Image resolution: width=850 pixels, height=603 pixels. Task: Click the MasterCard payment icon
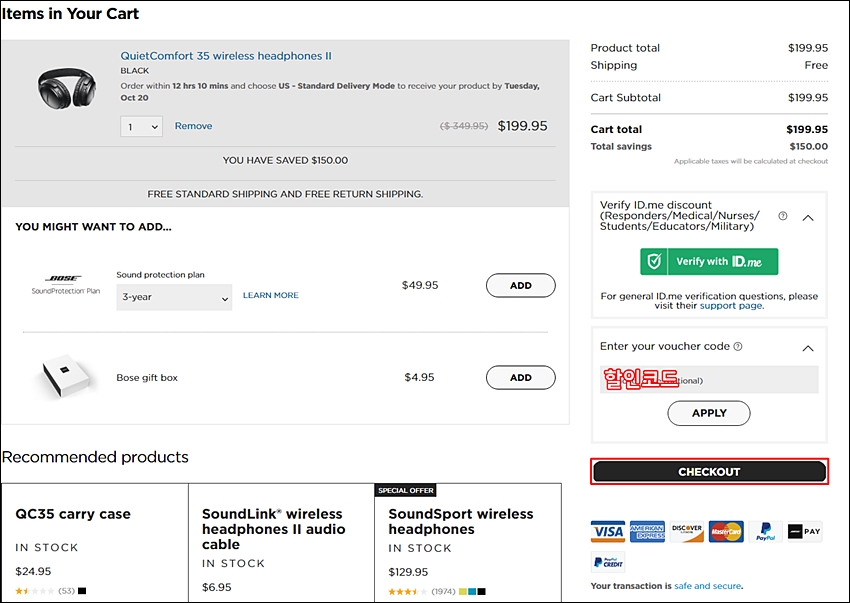coord(726,531)
